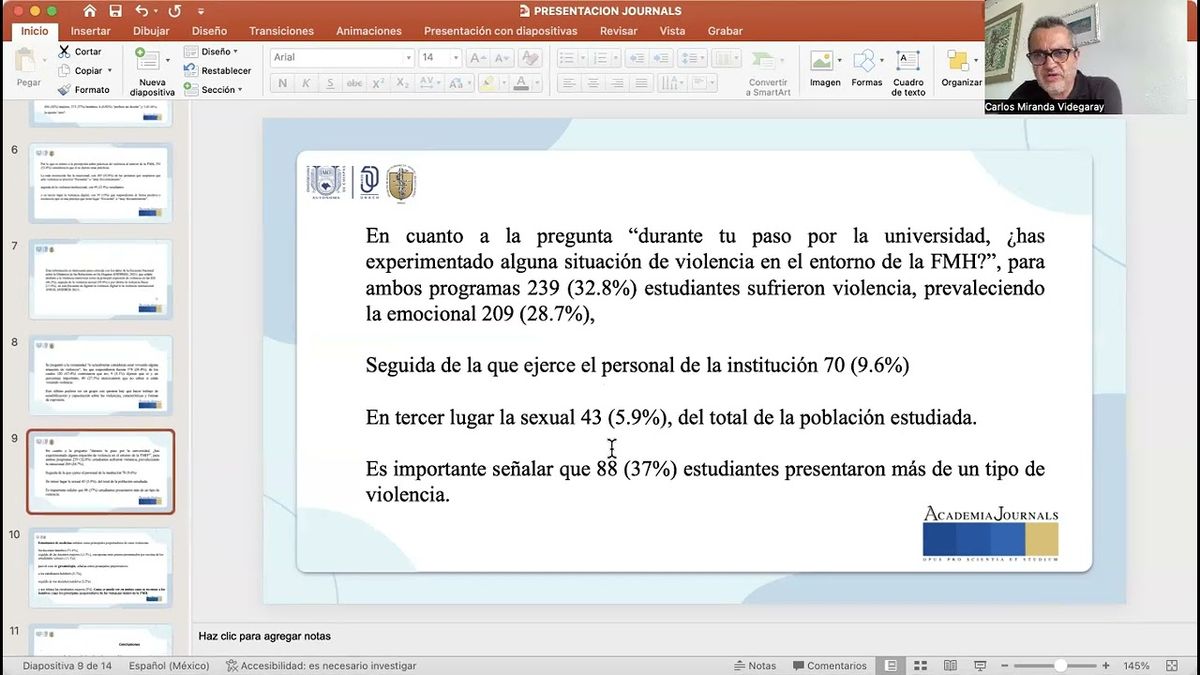Open the quick access customize arrow

click(x=201, y=11)
